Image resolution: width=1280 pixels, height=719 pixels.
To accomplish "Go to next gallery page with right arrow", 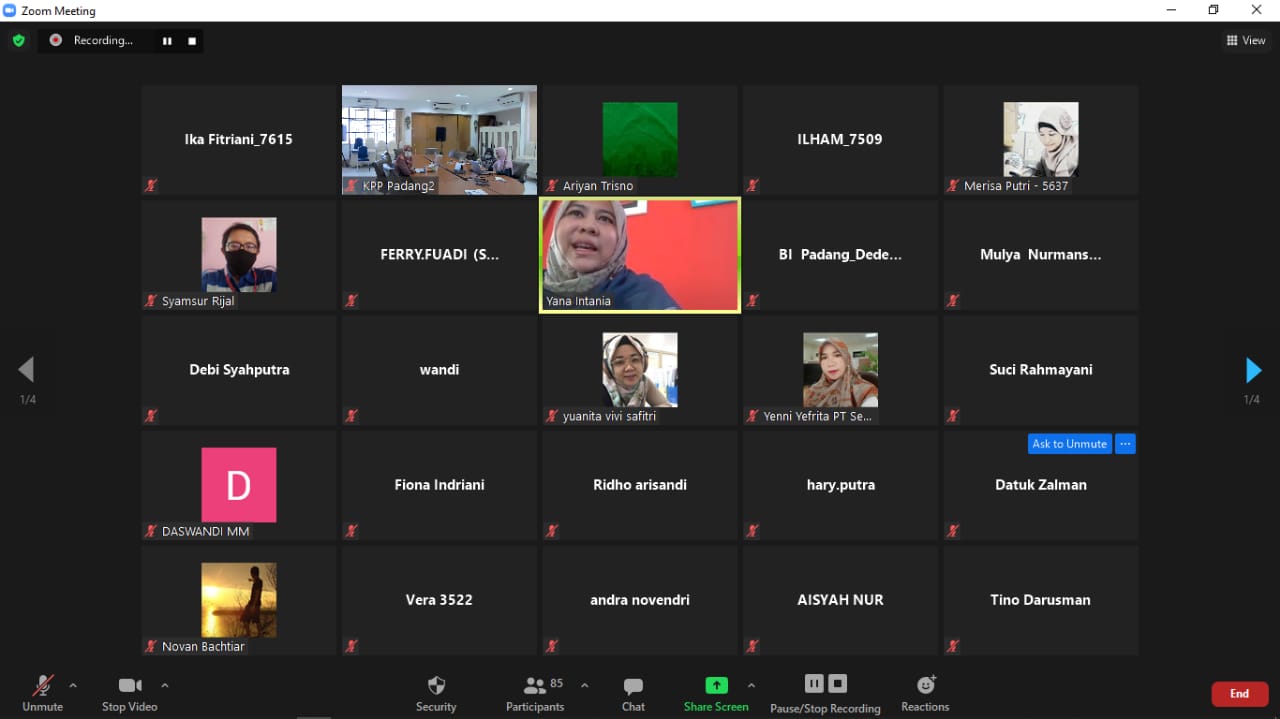I will [1253, 370].
